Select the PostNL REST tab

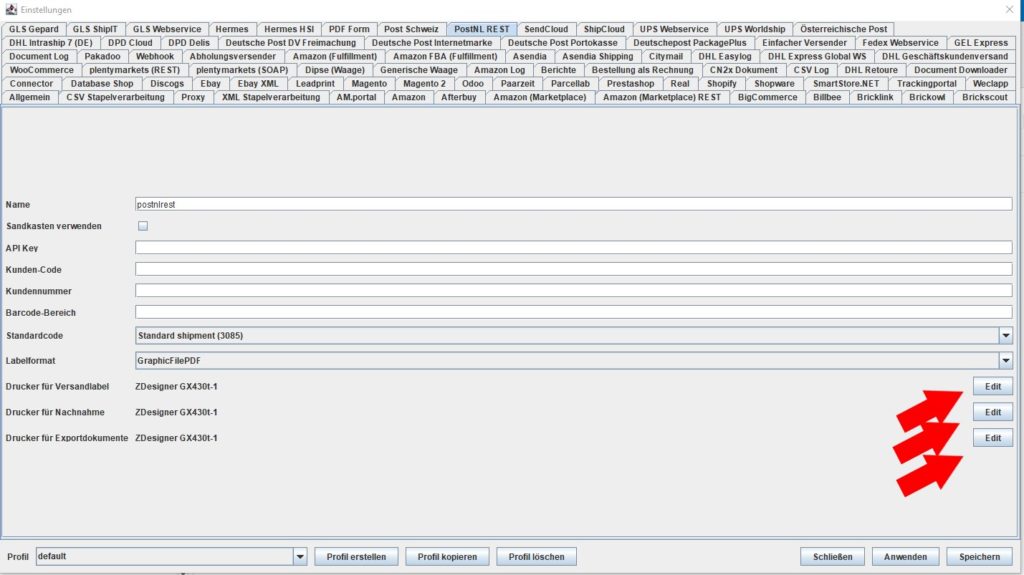[x=482, y=29]
